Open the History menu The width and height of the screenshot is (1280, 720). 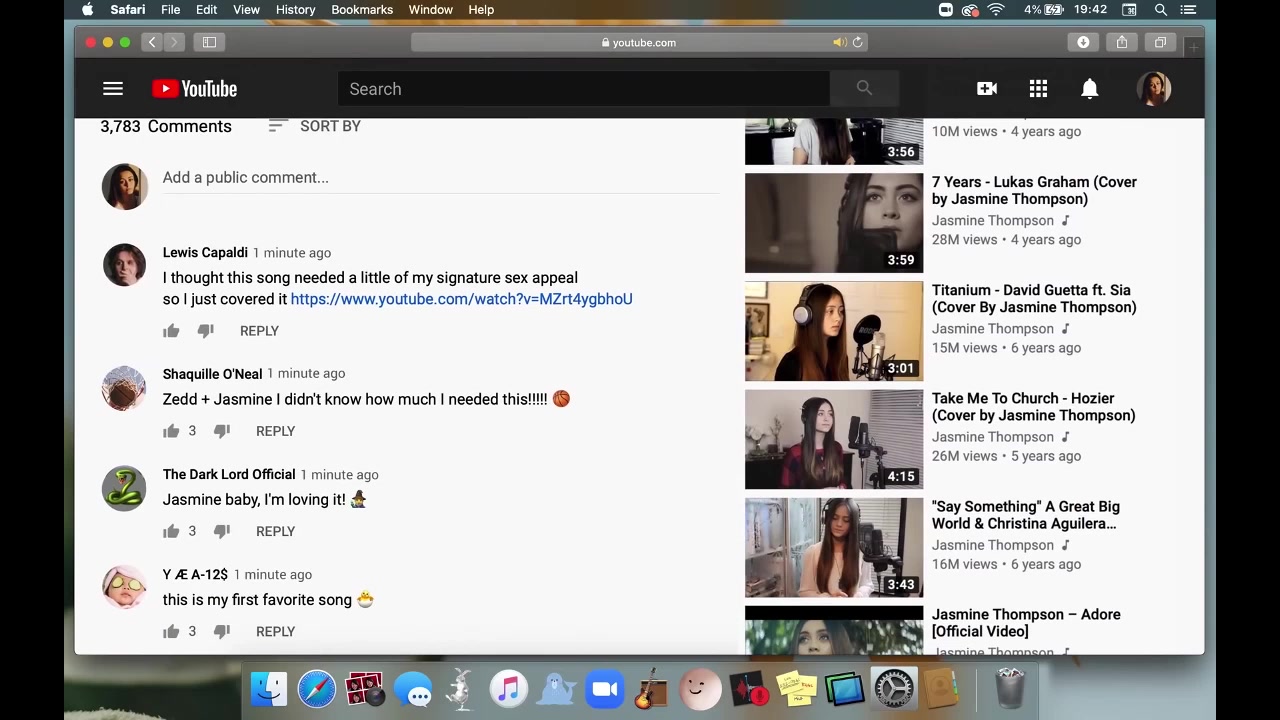[295, 10]
